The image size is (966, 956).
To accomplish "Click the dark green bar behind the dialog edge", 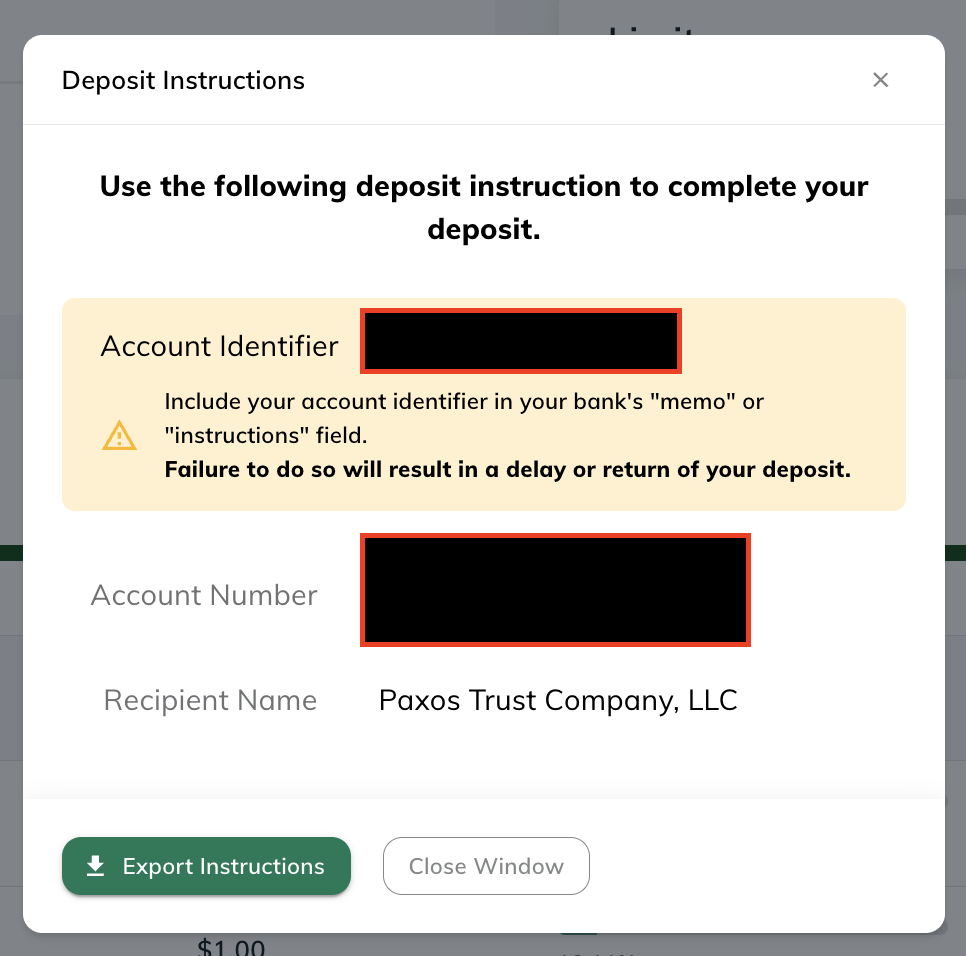I will click(x=11, y=553).
